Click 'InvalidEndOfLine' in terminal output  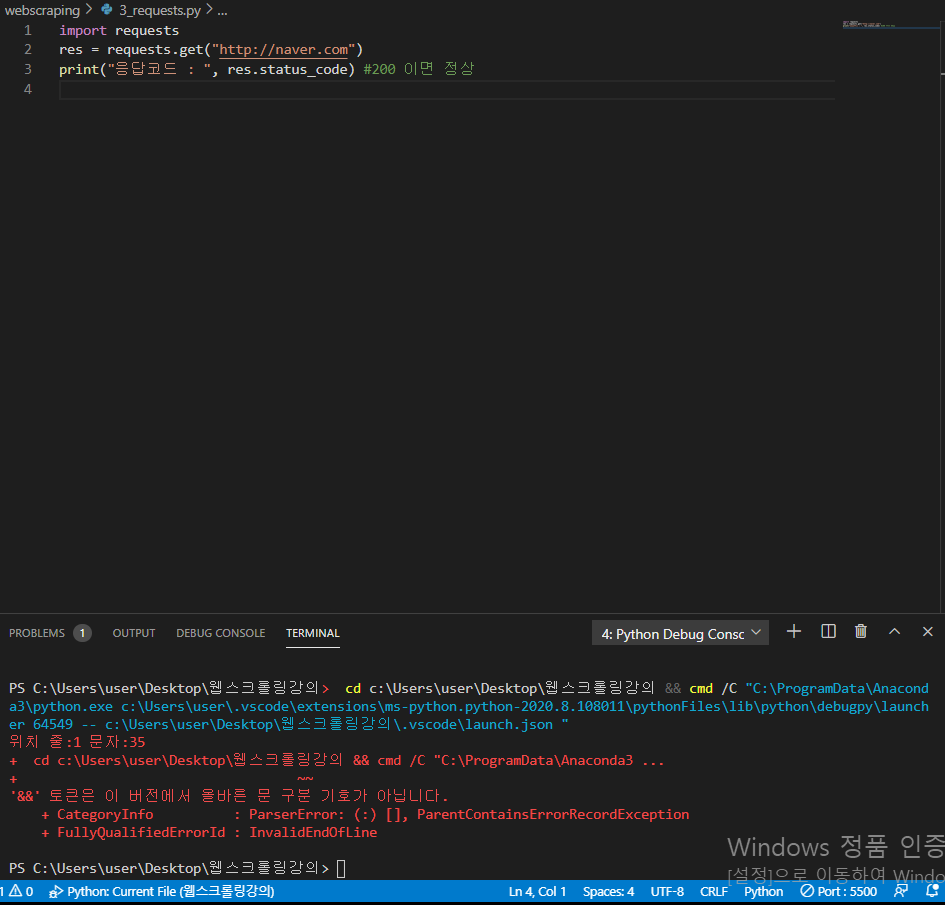pos(313,833)
